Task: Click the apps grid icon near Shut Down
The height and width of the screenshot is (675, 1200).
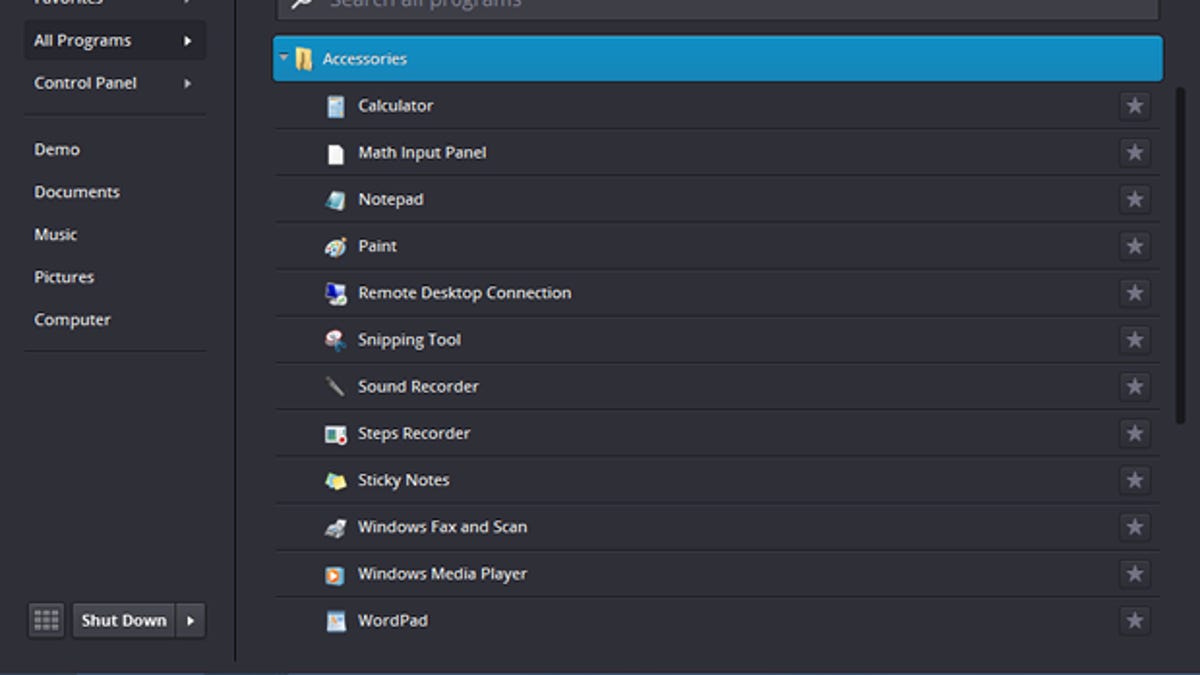Action: [x=44, y=620]
